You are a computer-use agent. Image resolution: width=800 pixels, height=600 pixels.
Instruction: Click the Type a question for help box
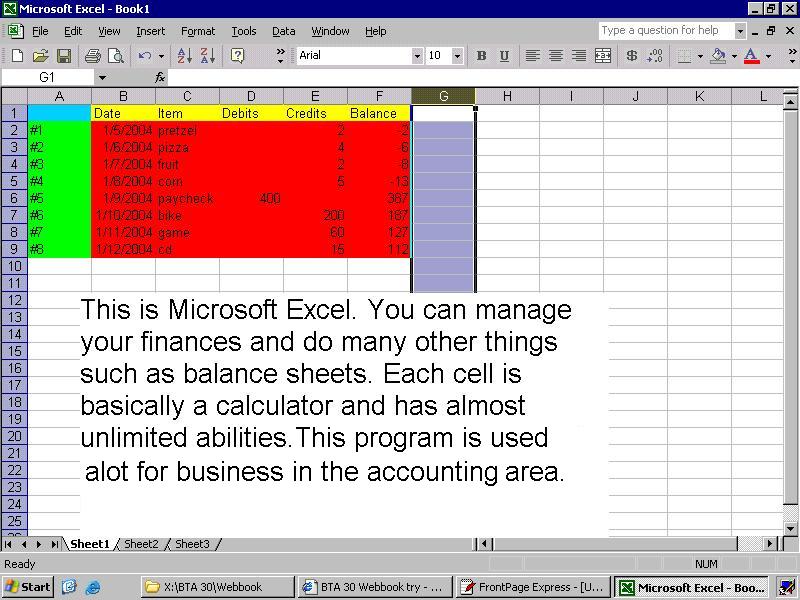pos(667,31)
